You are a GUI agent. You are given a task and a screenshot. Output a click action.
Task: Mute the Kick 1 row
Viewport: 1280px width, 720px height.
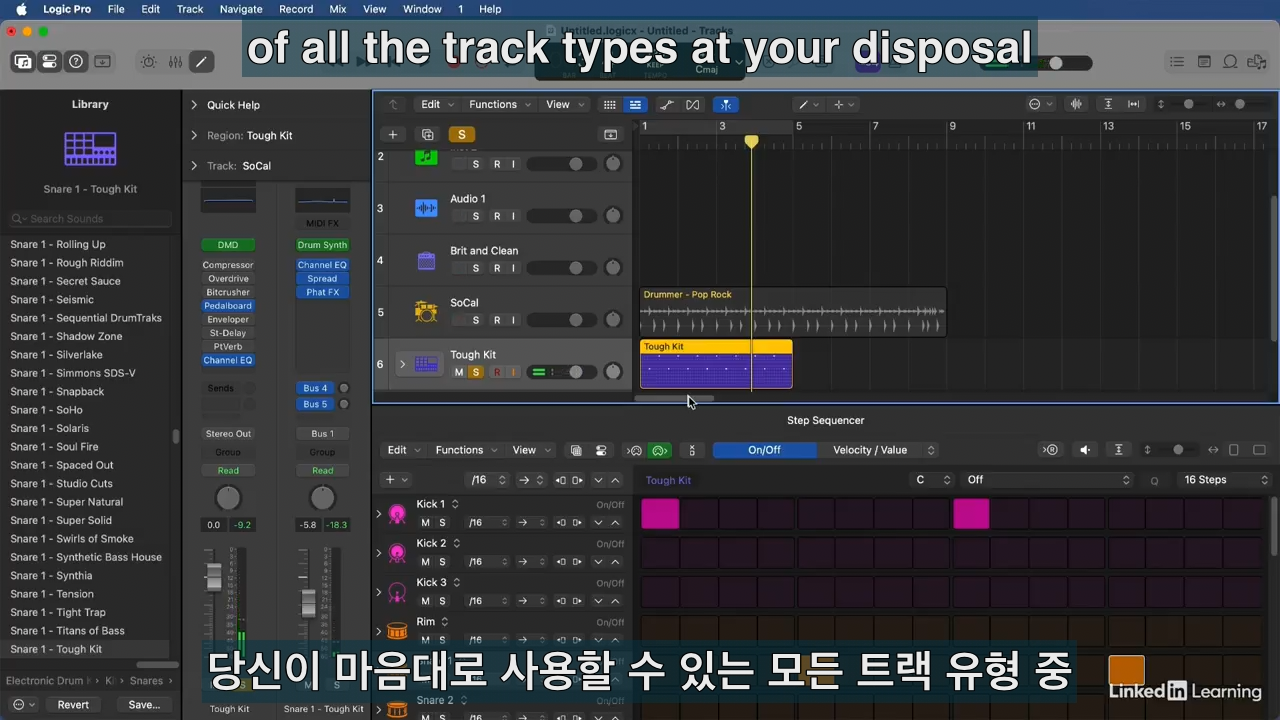[425, 522]
